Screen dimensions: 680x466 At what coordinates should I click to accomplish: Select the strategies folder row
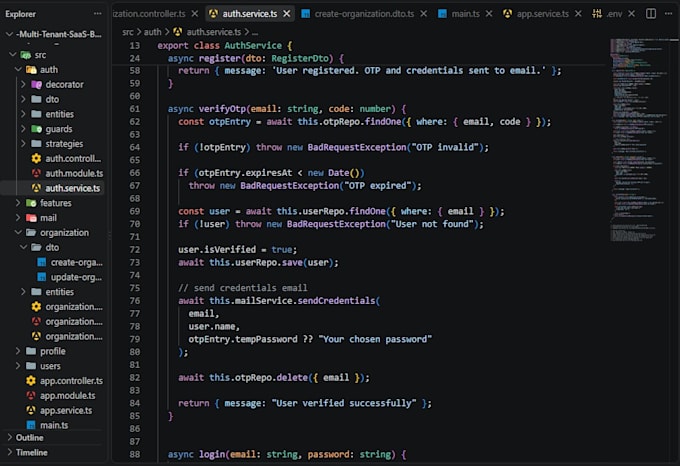(x=52, y=143)
